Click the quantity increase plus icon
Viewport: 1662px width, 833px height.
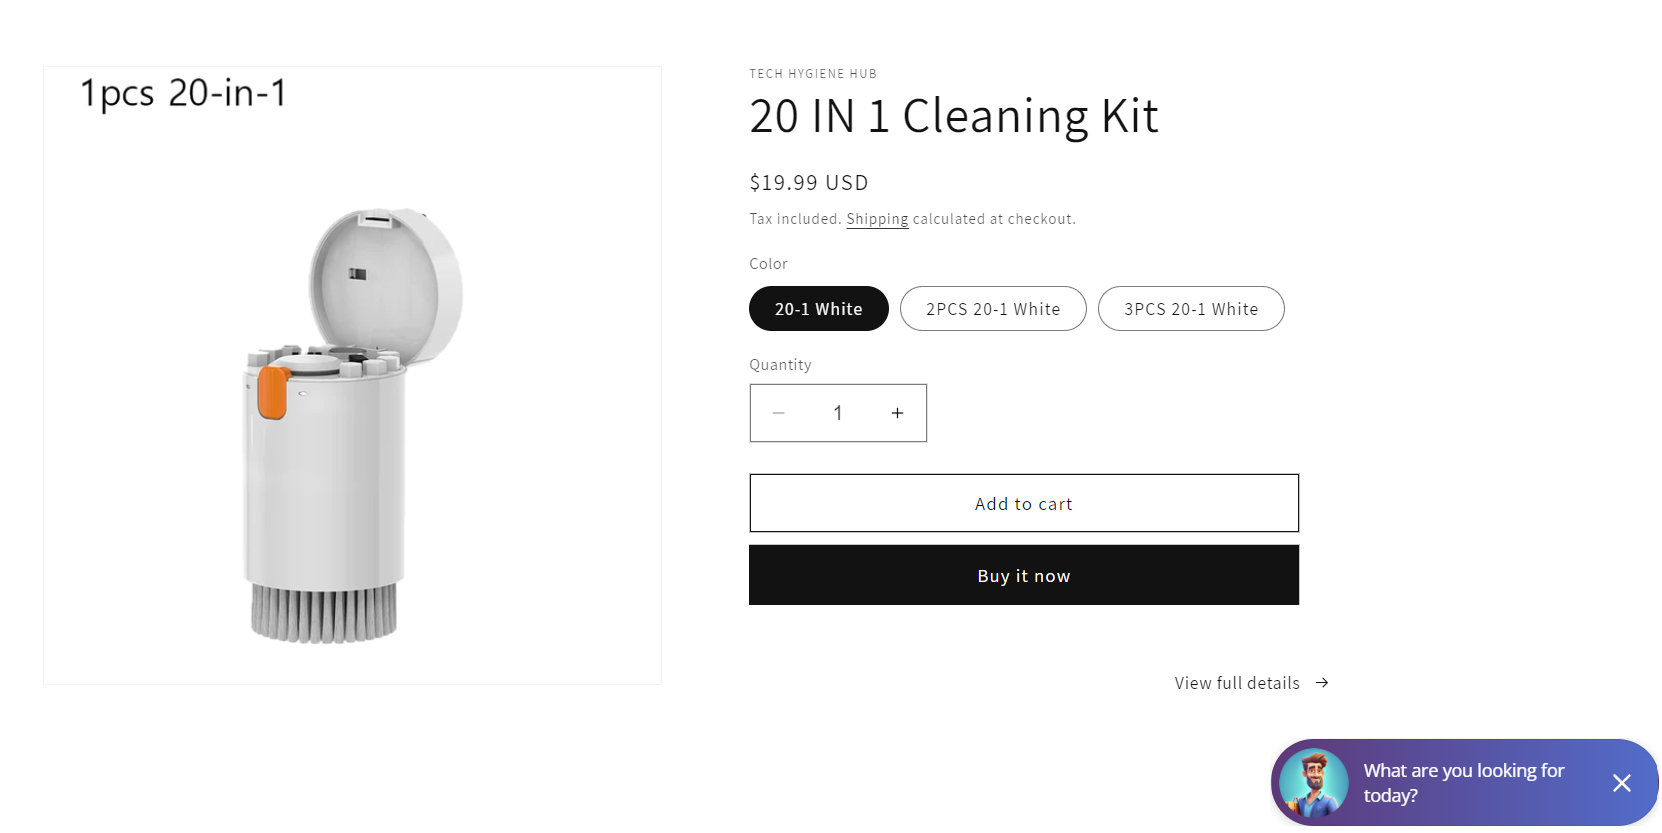point(897,412)
